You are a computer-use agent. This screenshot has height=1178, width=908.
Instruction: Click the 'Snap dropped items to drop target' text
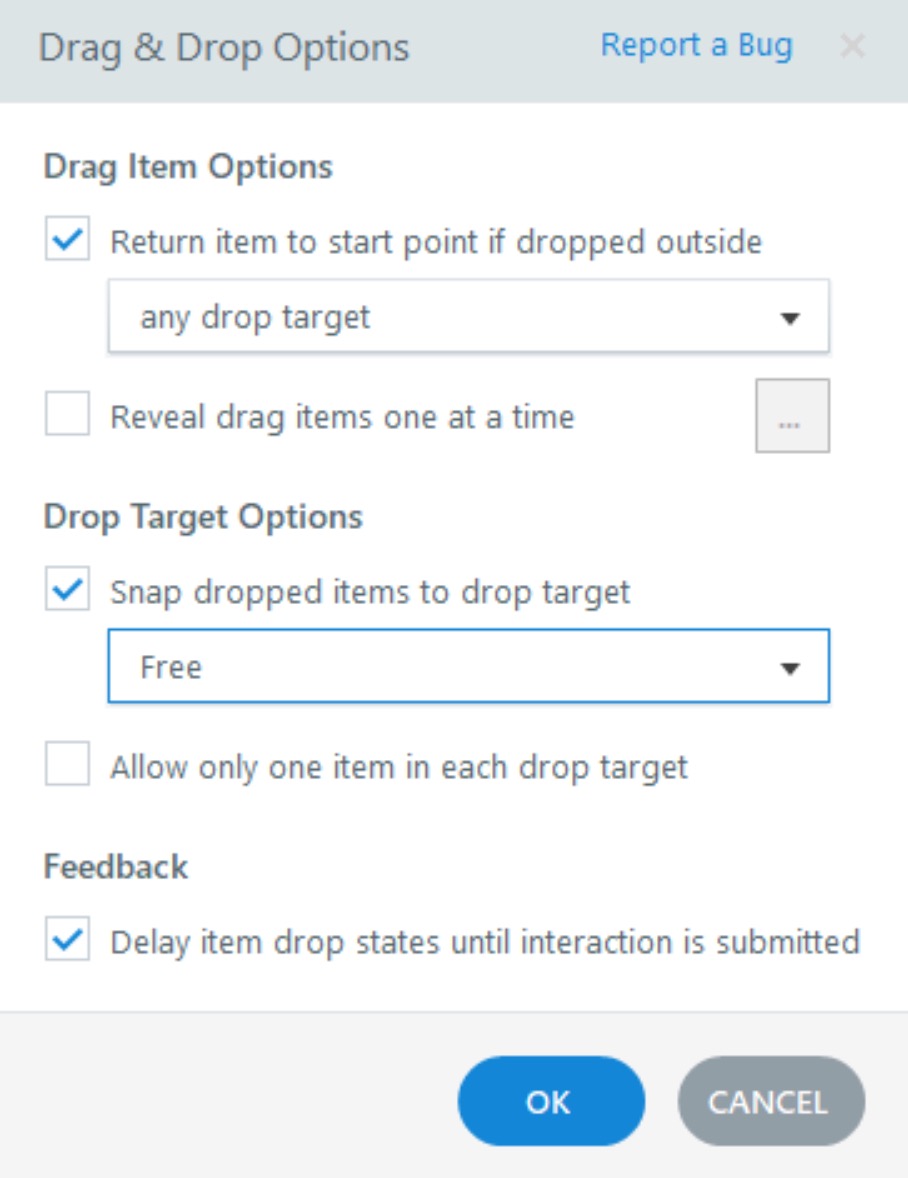tap(370, 591)
